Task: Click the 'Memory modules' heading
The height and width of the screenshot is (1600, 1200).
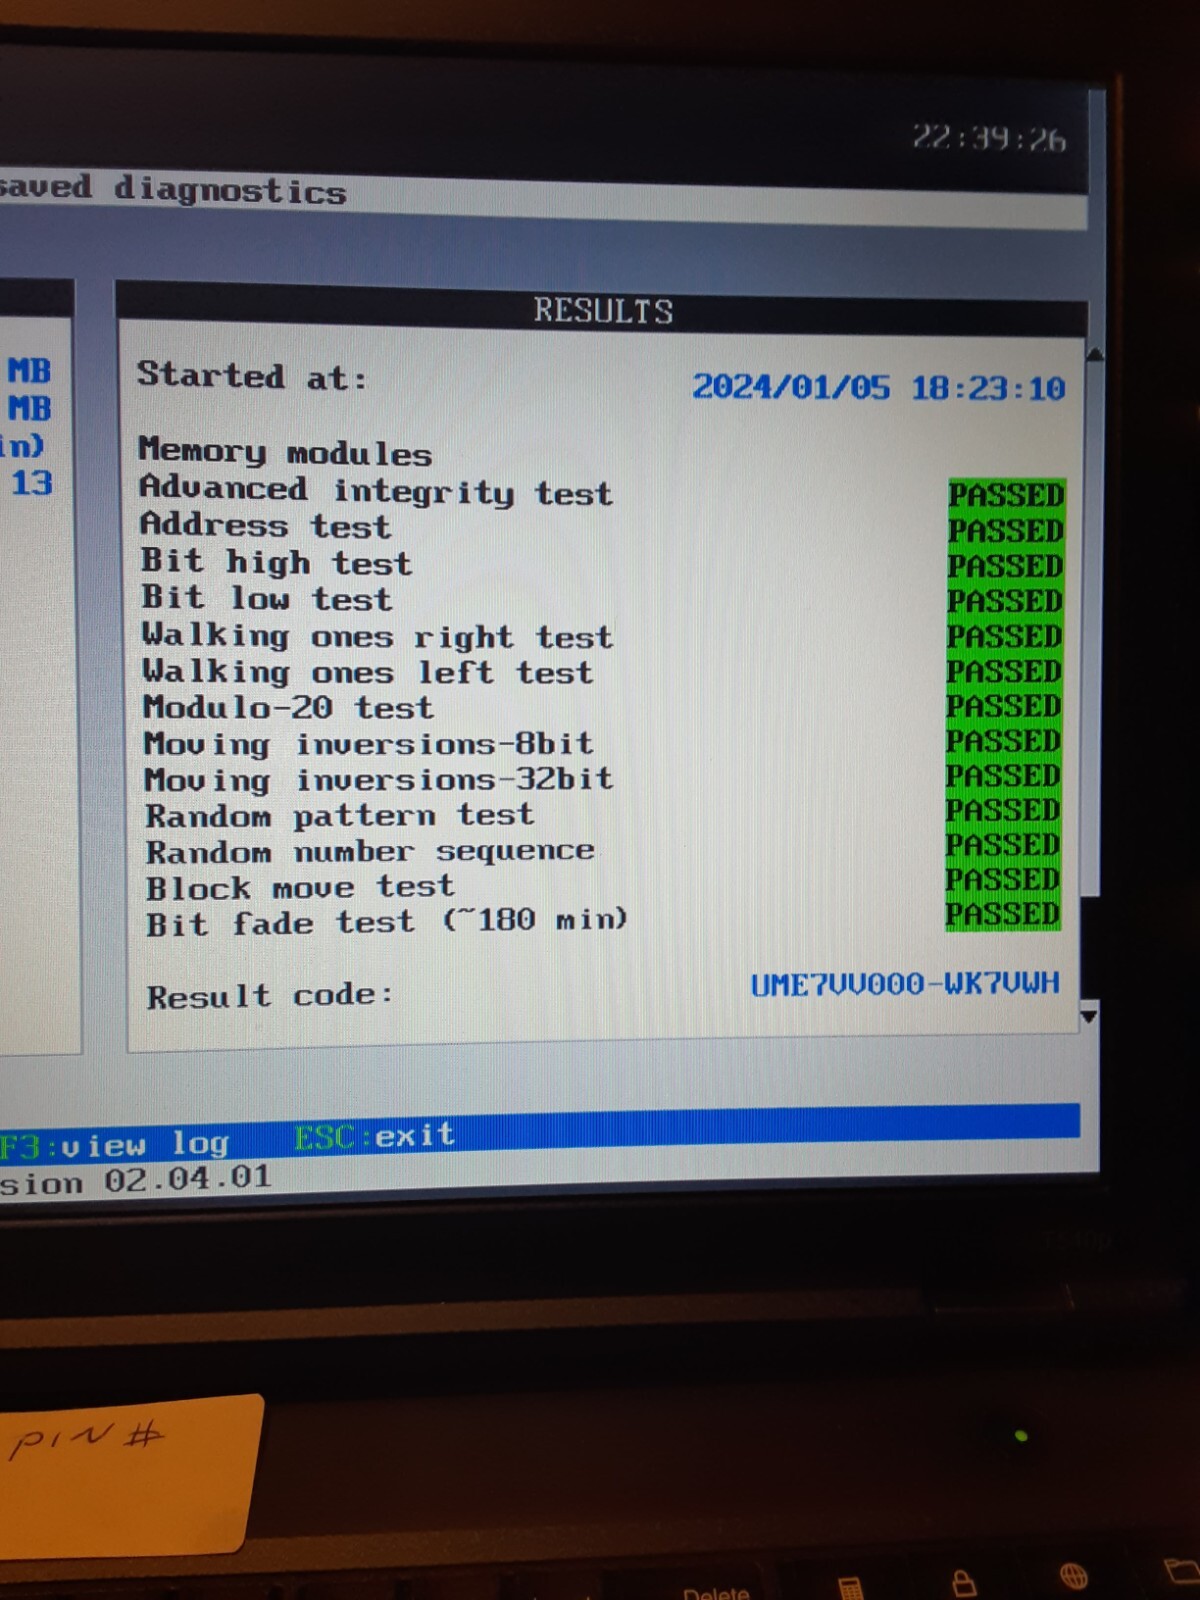Action: tap(285, 452)
